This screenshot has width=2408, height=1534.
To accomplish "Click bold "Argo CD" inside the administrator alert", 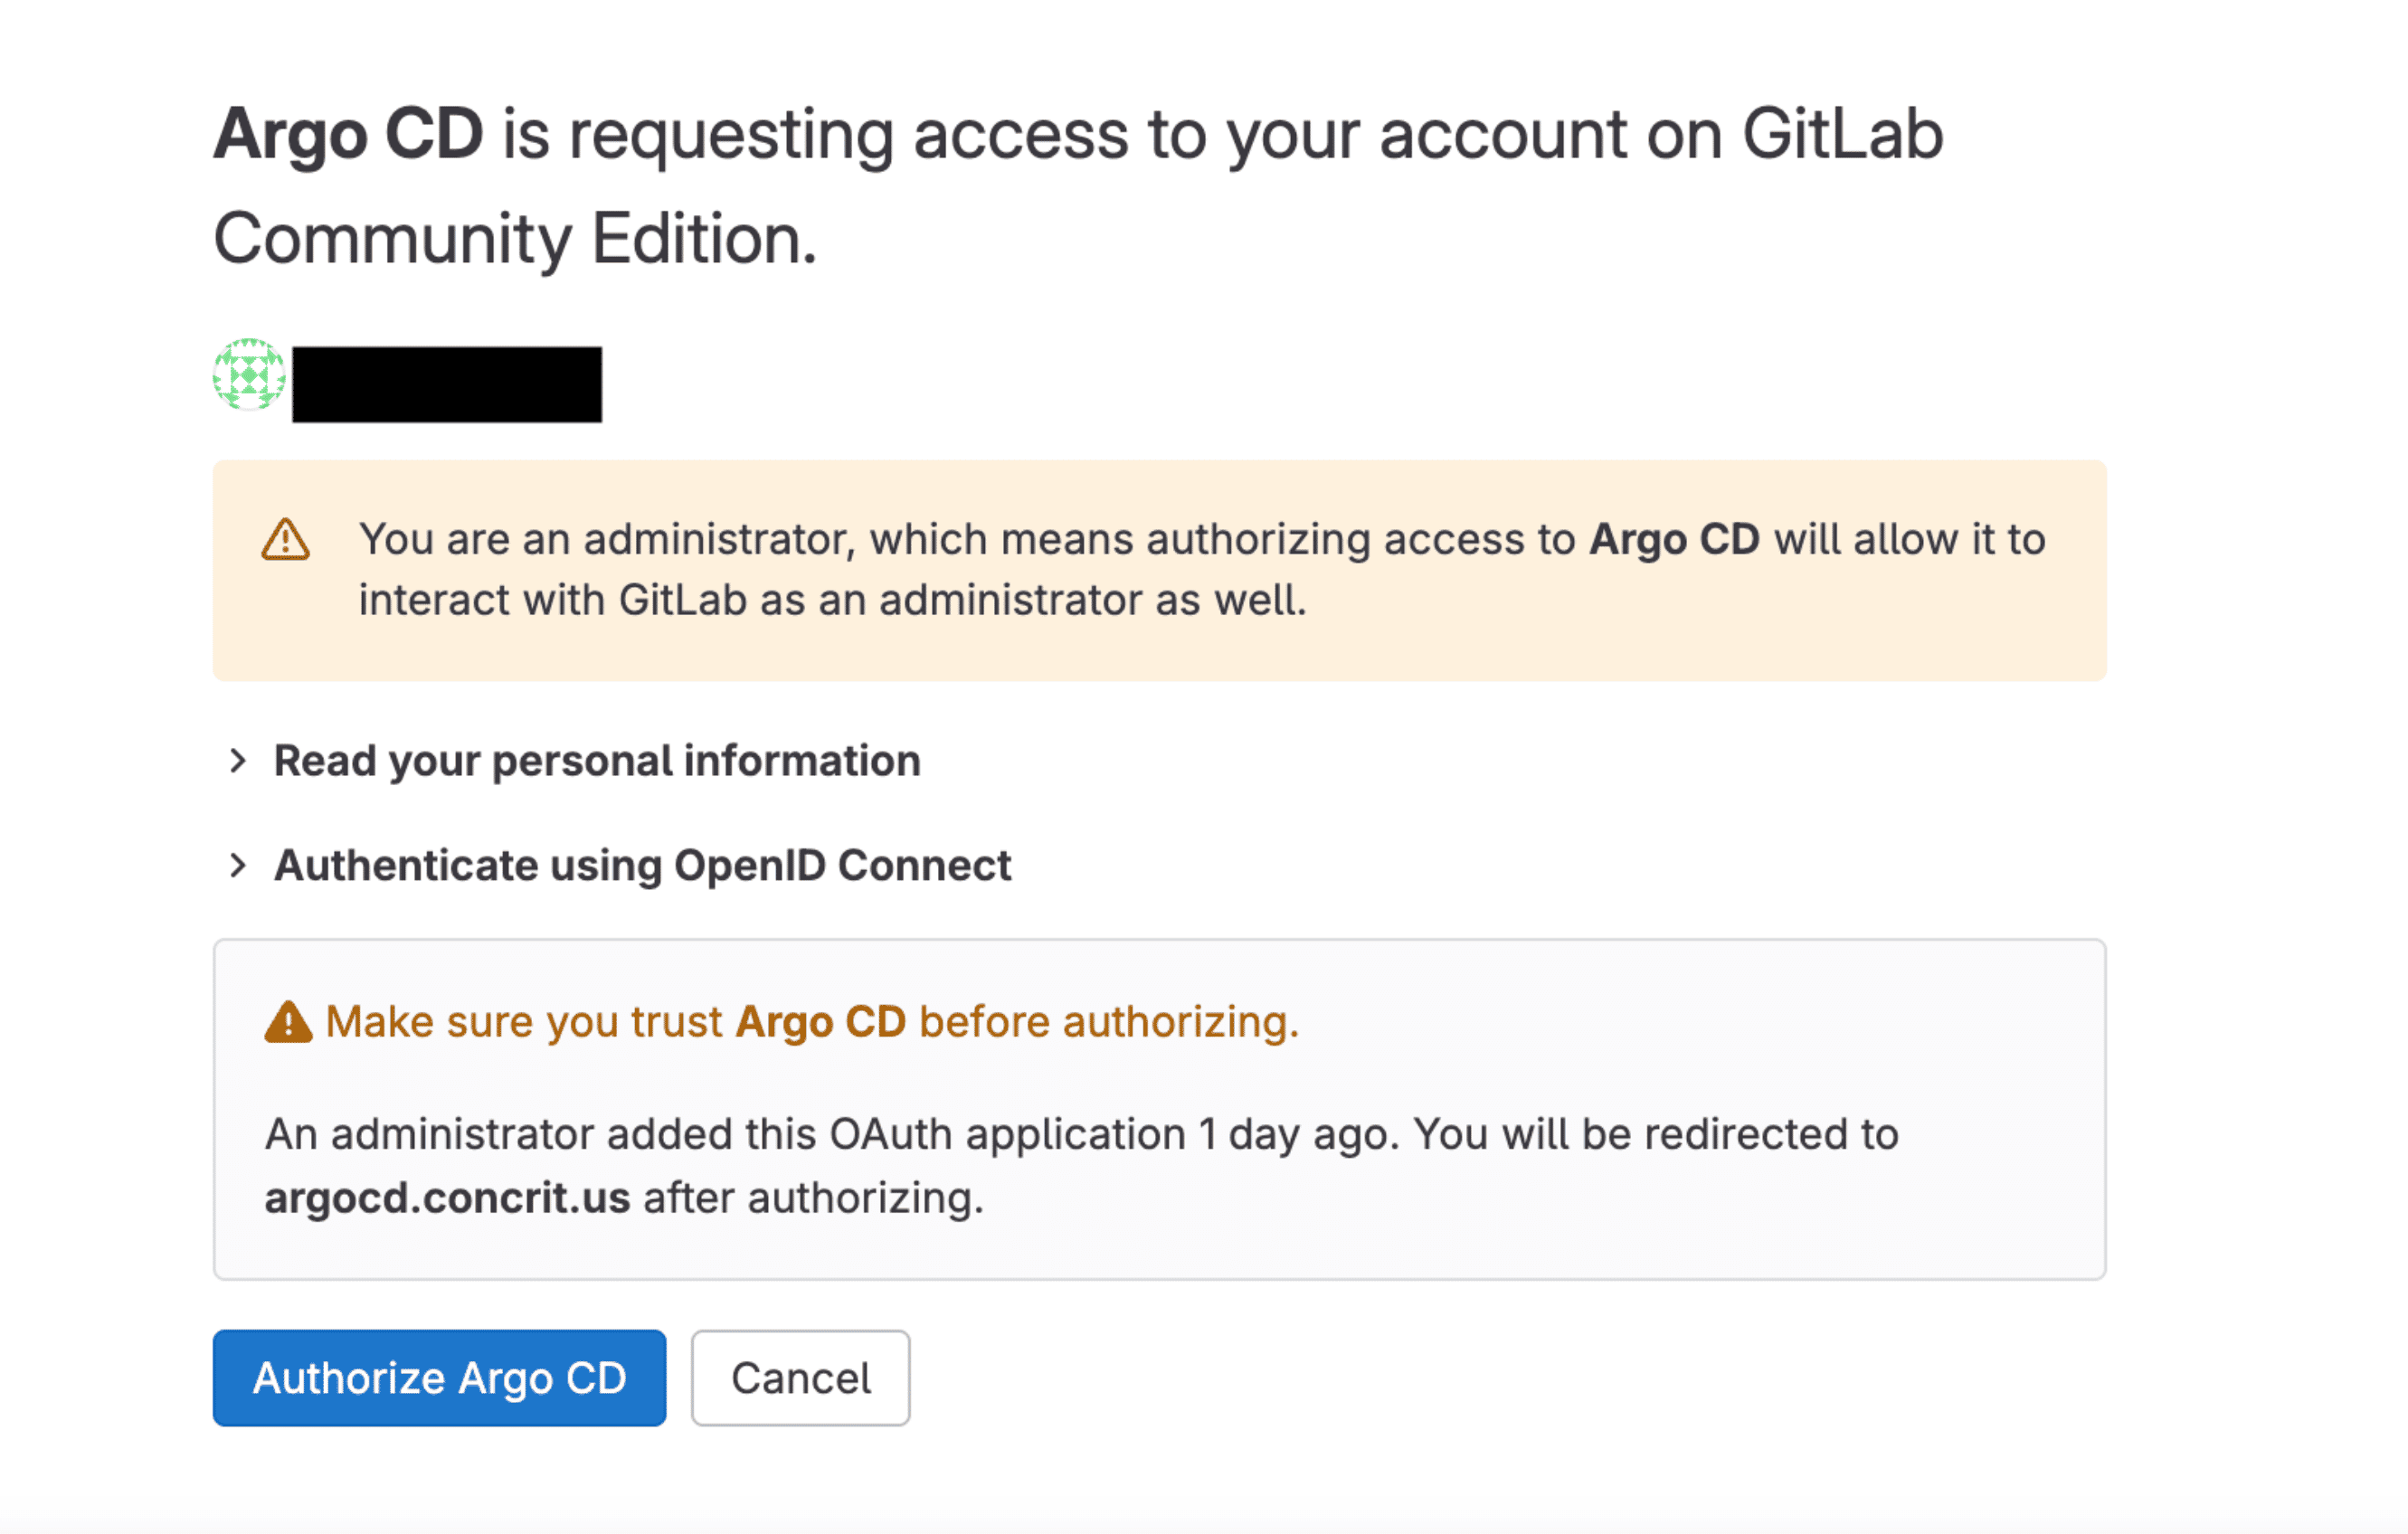I will point(1675,539).
